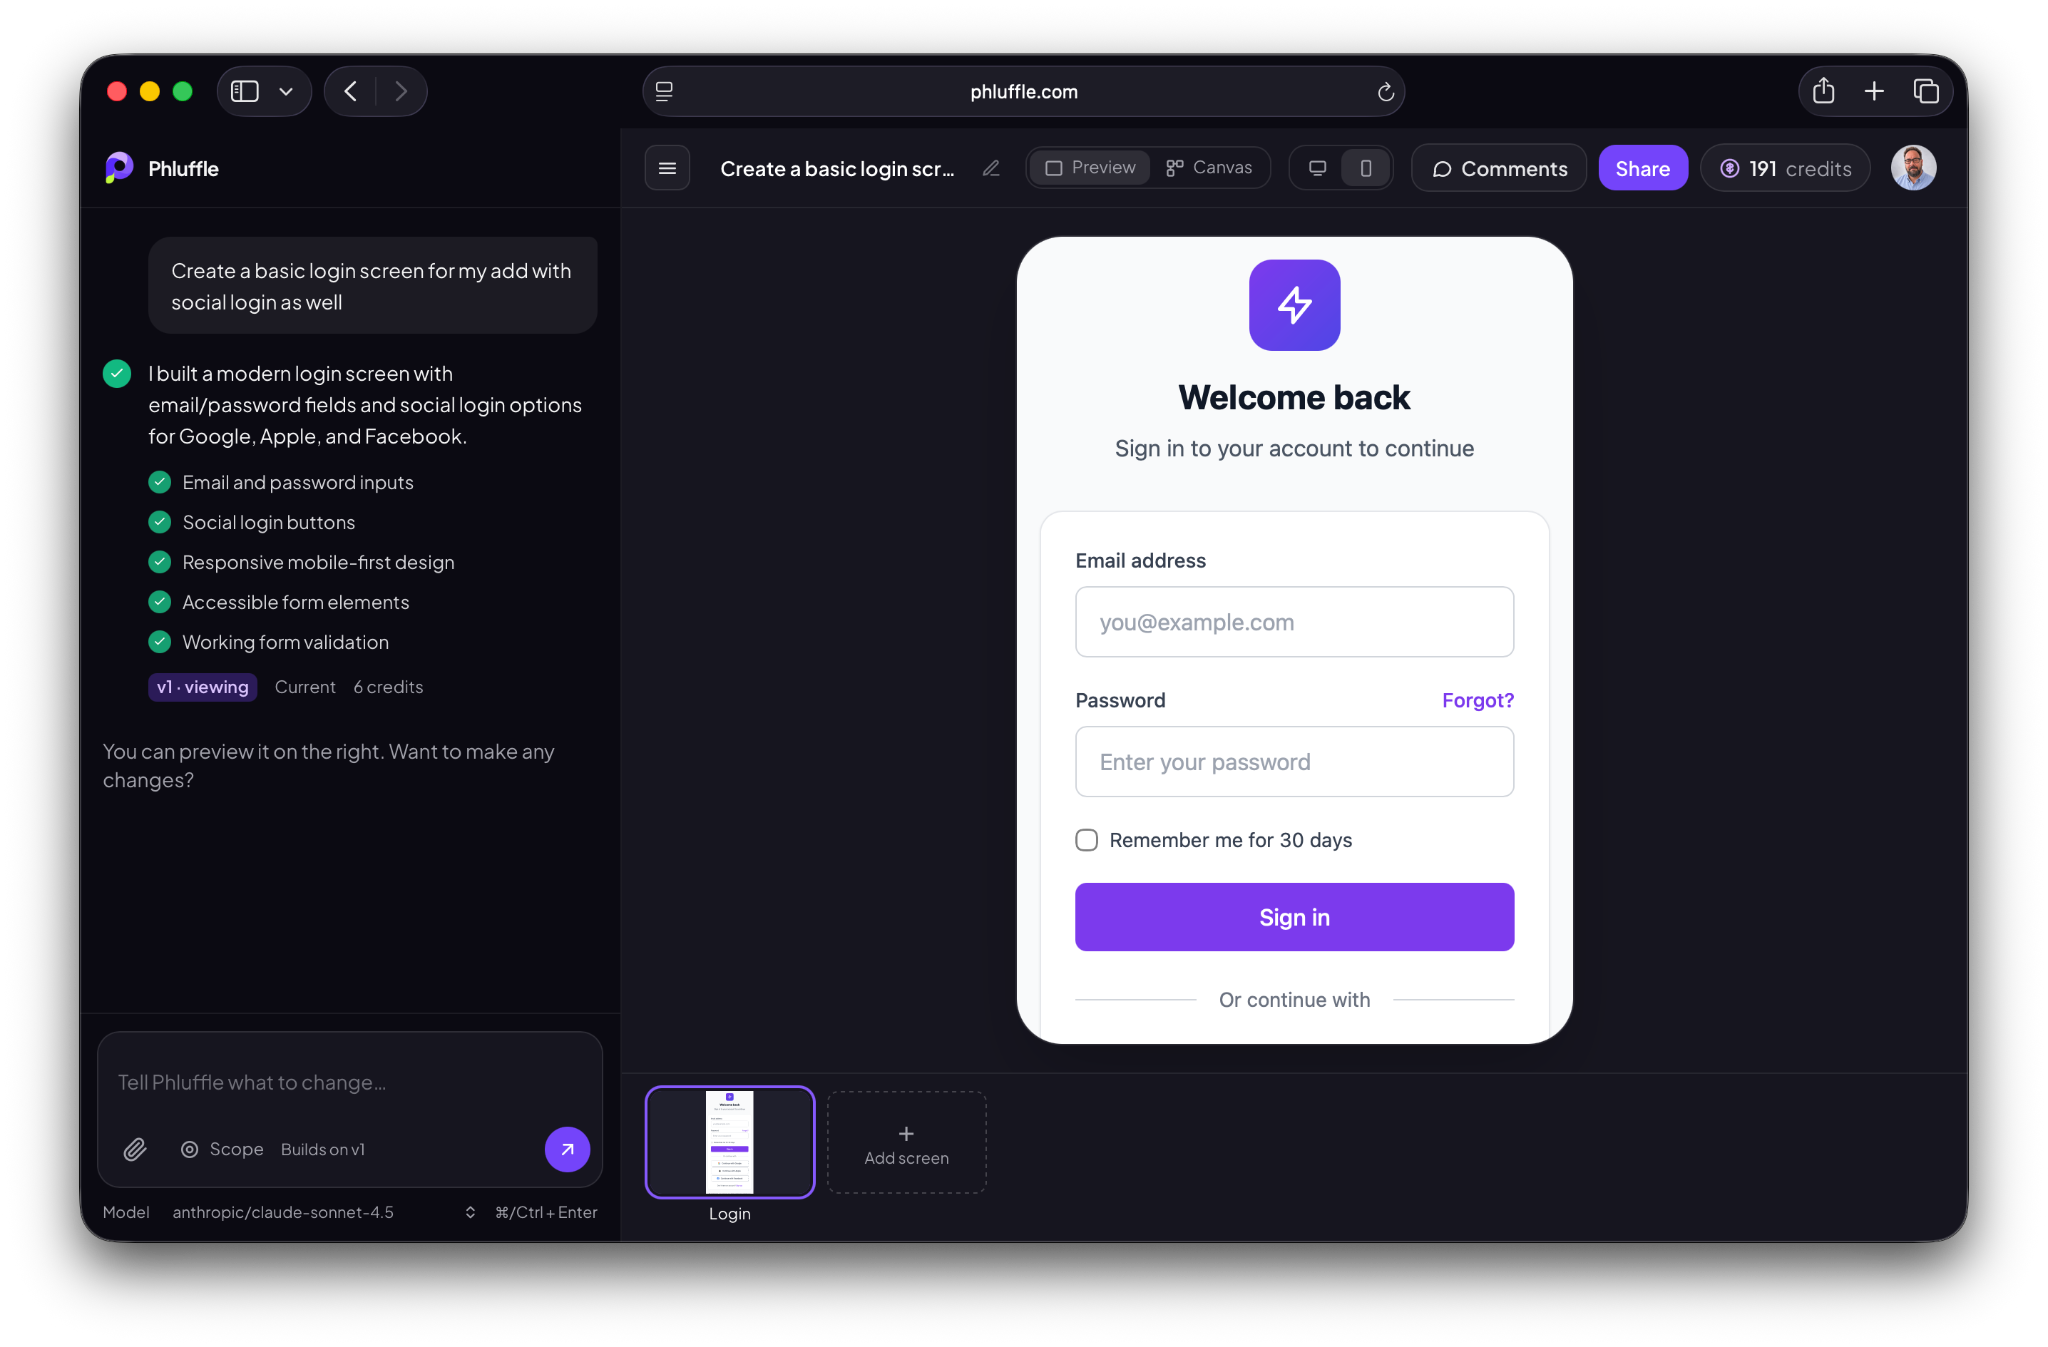Click the Forgot? link

point(1477,700)
